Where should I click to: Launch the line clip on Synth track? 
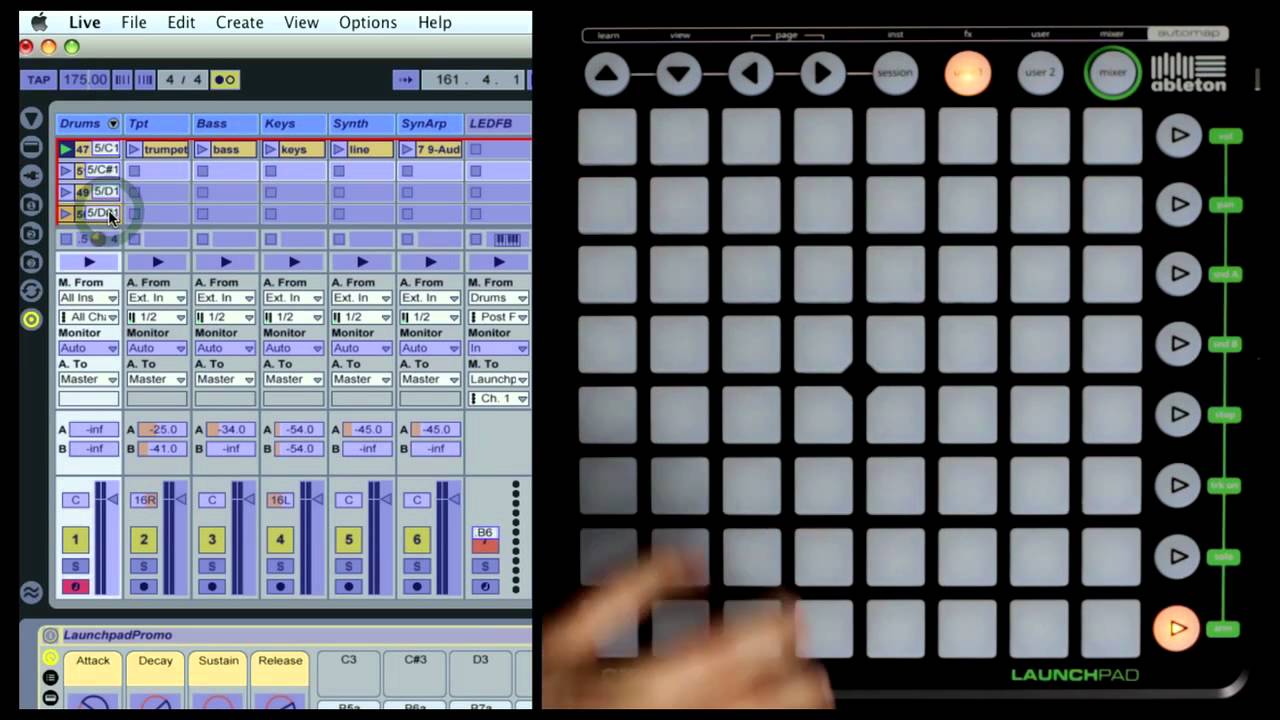[x=338, y=149]
